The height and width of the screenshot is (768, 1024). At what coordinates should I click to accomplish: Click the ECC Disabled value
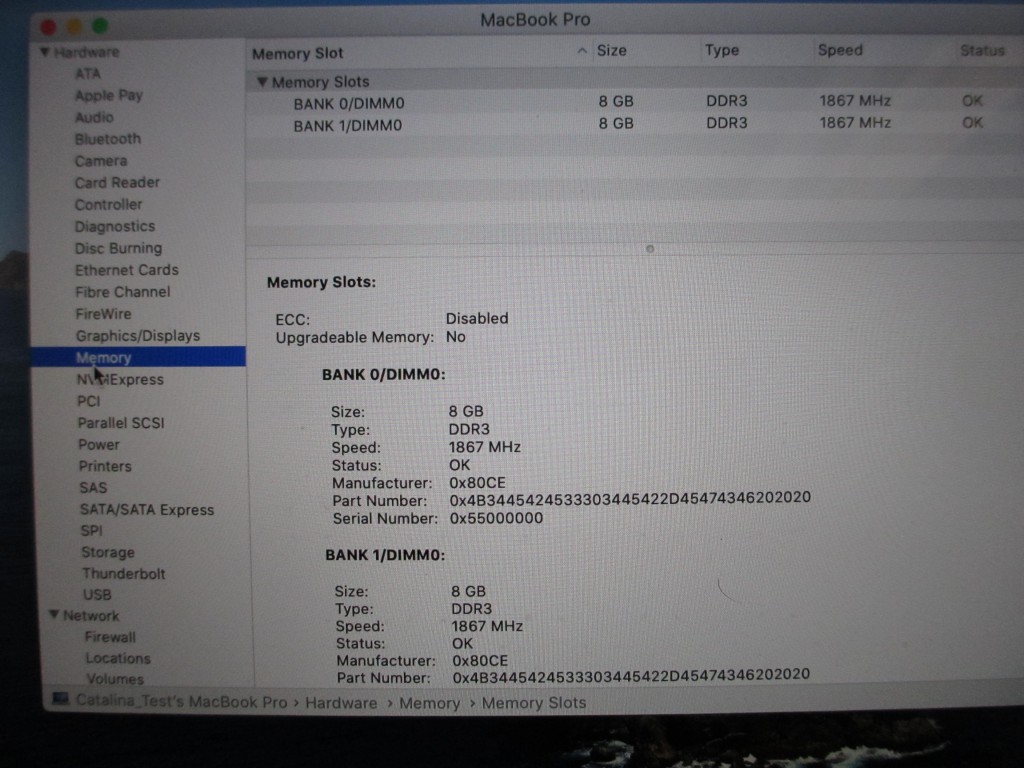(477, 319)
